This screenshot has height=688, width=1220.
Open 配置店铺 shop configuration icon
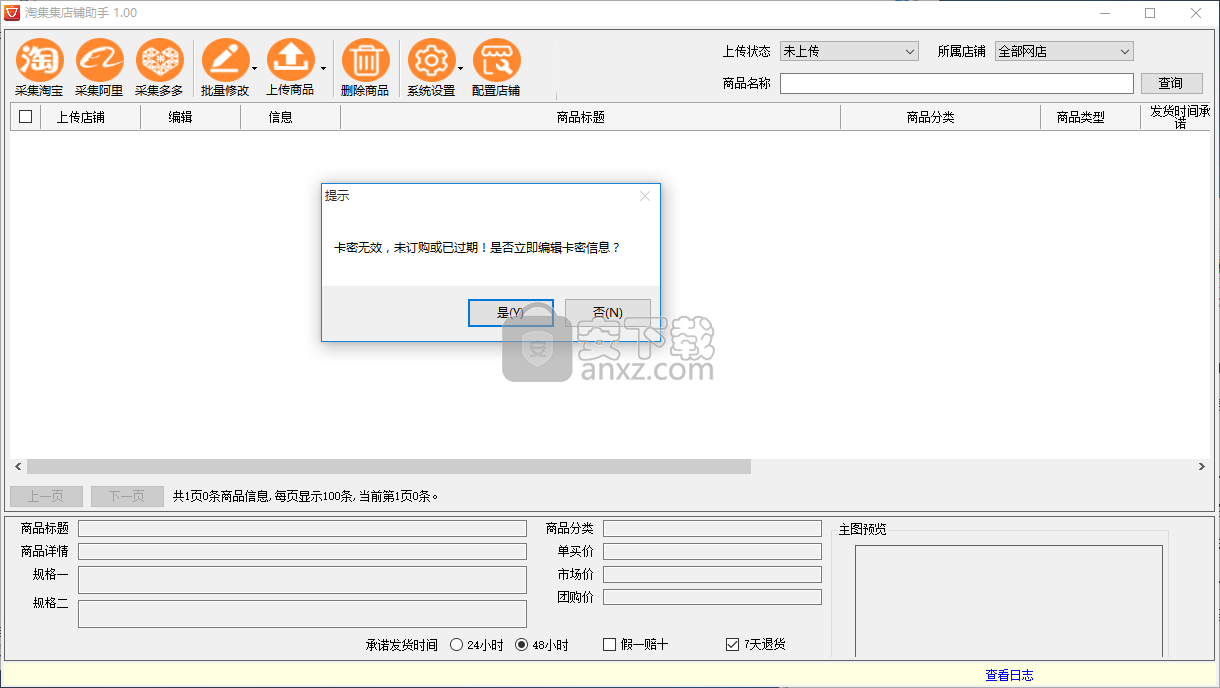click(496, 61)
